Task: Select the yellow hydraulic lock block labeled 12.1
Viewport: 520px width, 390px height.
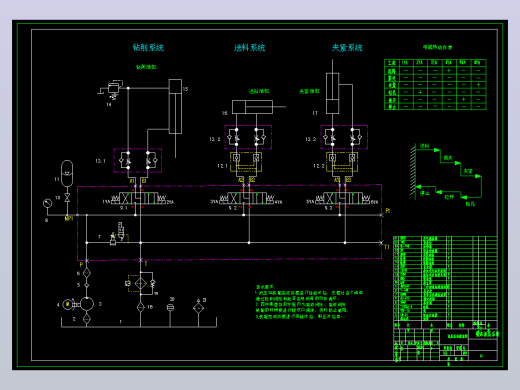Action: click(246, 162)
